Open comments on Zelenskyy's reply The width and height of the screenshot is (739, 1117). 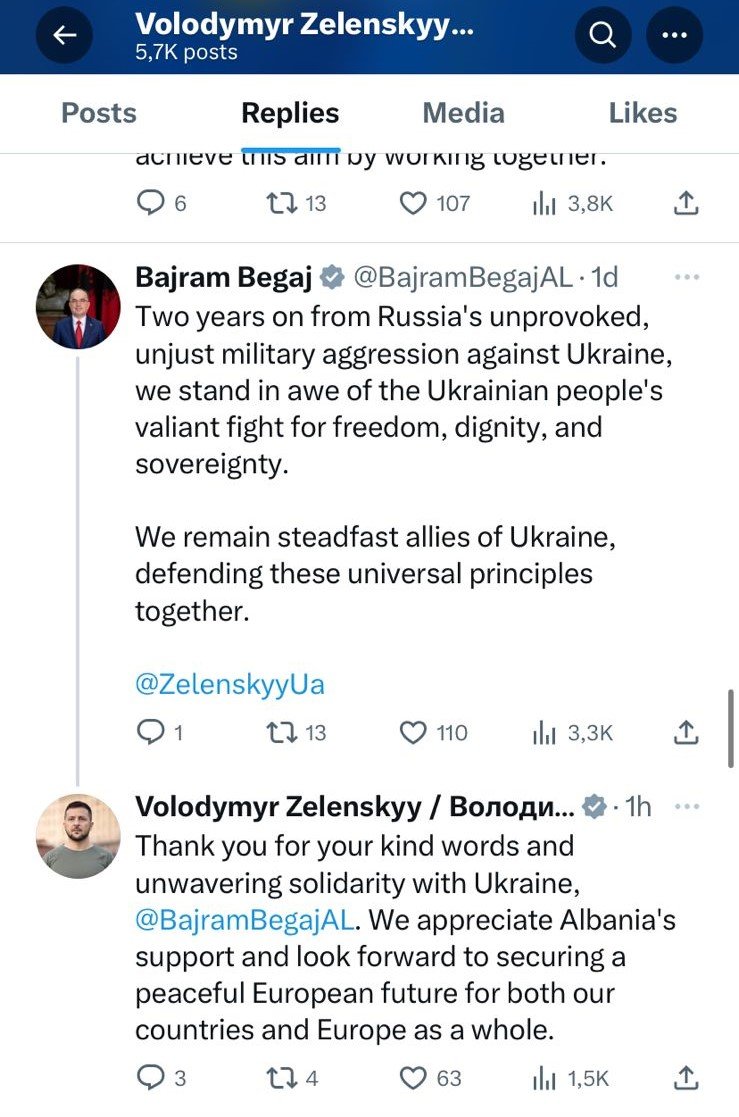(149, 1078)
